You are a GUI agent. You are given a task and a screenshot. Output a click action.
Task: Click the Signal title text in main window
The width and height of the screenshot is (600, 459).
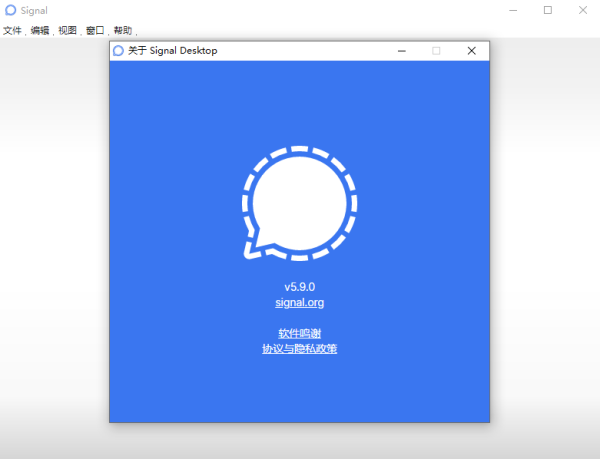pos(34,10)
